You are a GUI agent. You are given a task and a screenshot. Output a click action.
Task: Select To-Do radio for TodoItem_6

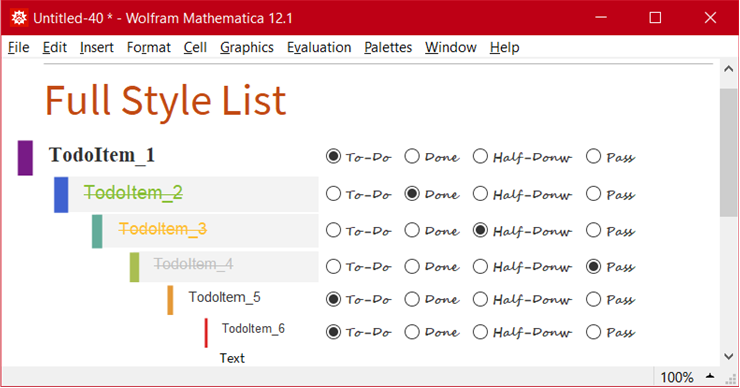pos(333,332)
